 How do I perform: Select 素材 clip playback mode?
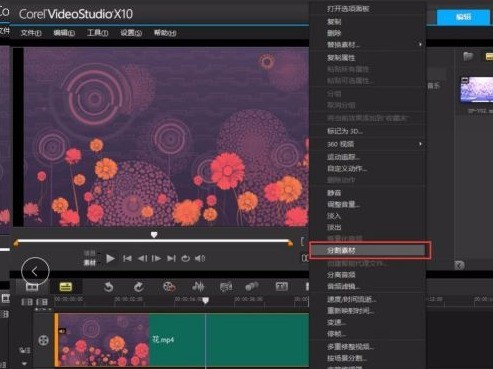tap(90, 263)
